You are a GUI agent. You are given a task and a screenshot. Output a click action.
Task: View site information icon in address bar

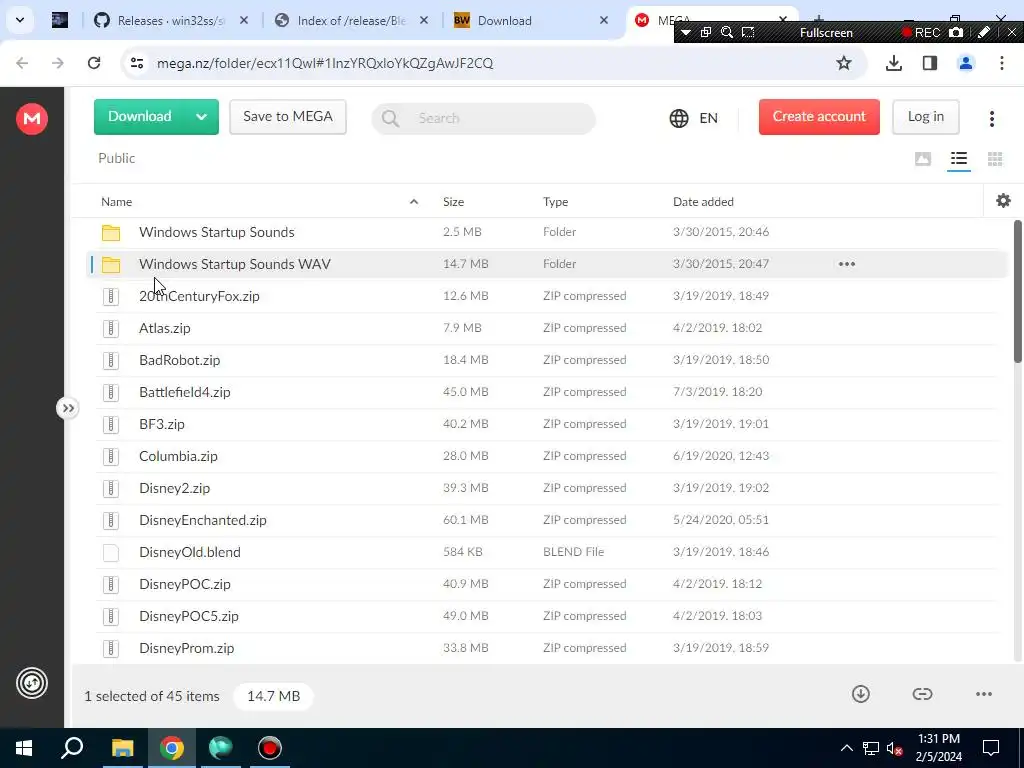point(137,63)
